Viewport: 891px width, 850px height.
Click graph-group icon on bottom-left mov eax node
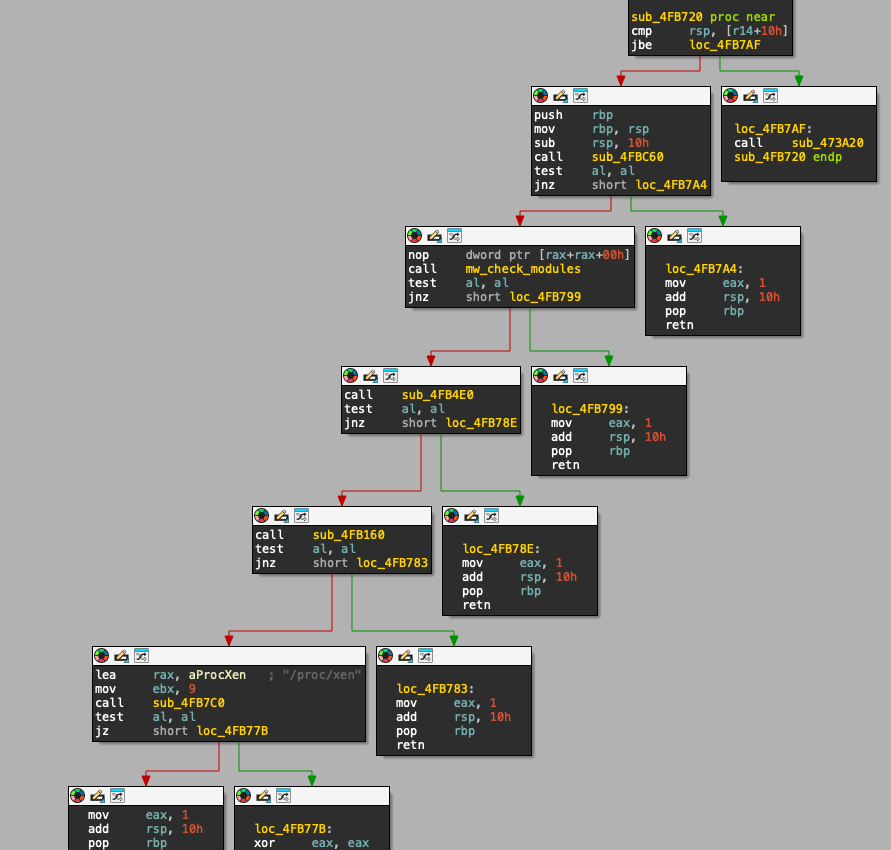tap(117, 796)
